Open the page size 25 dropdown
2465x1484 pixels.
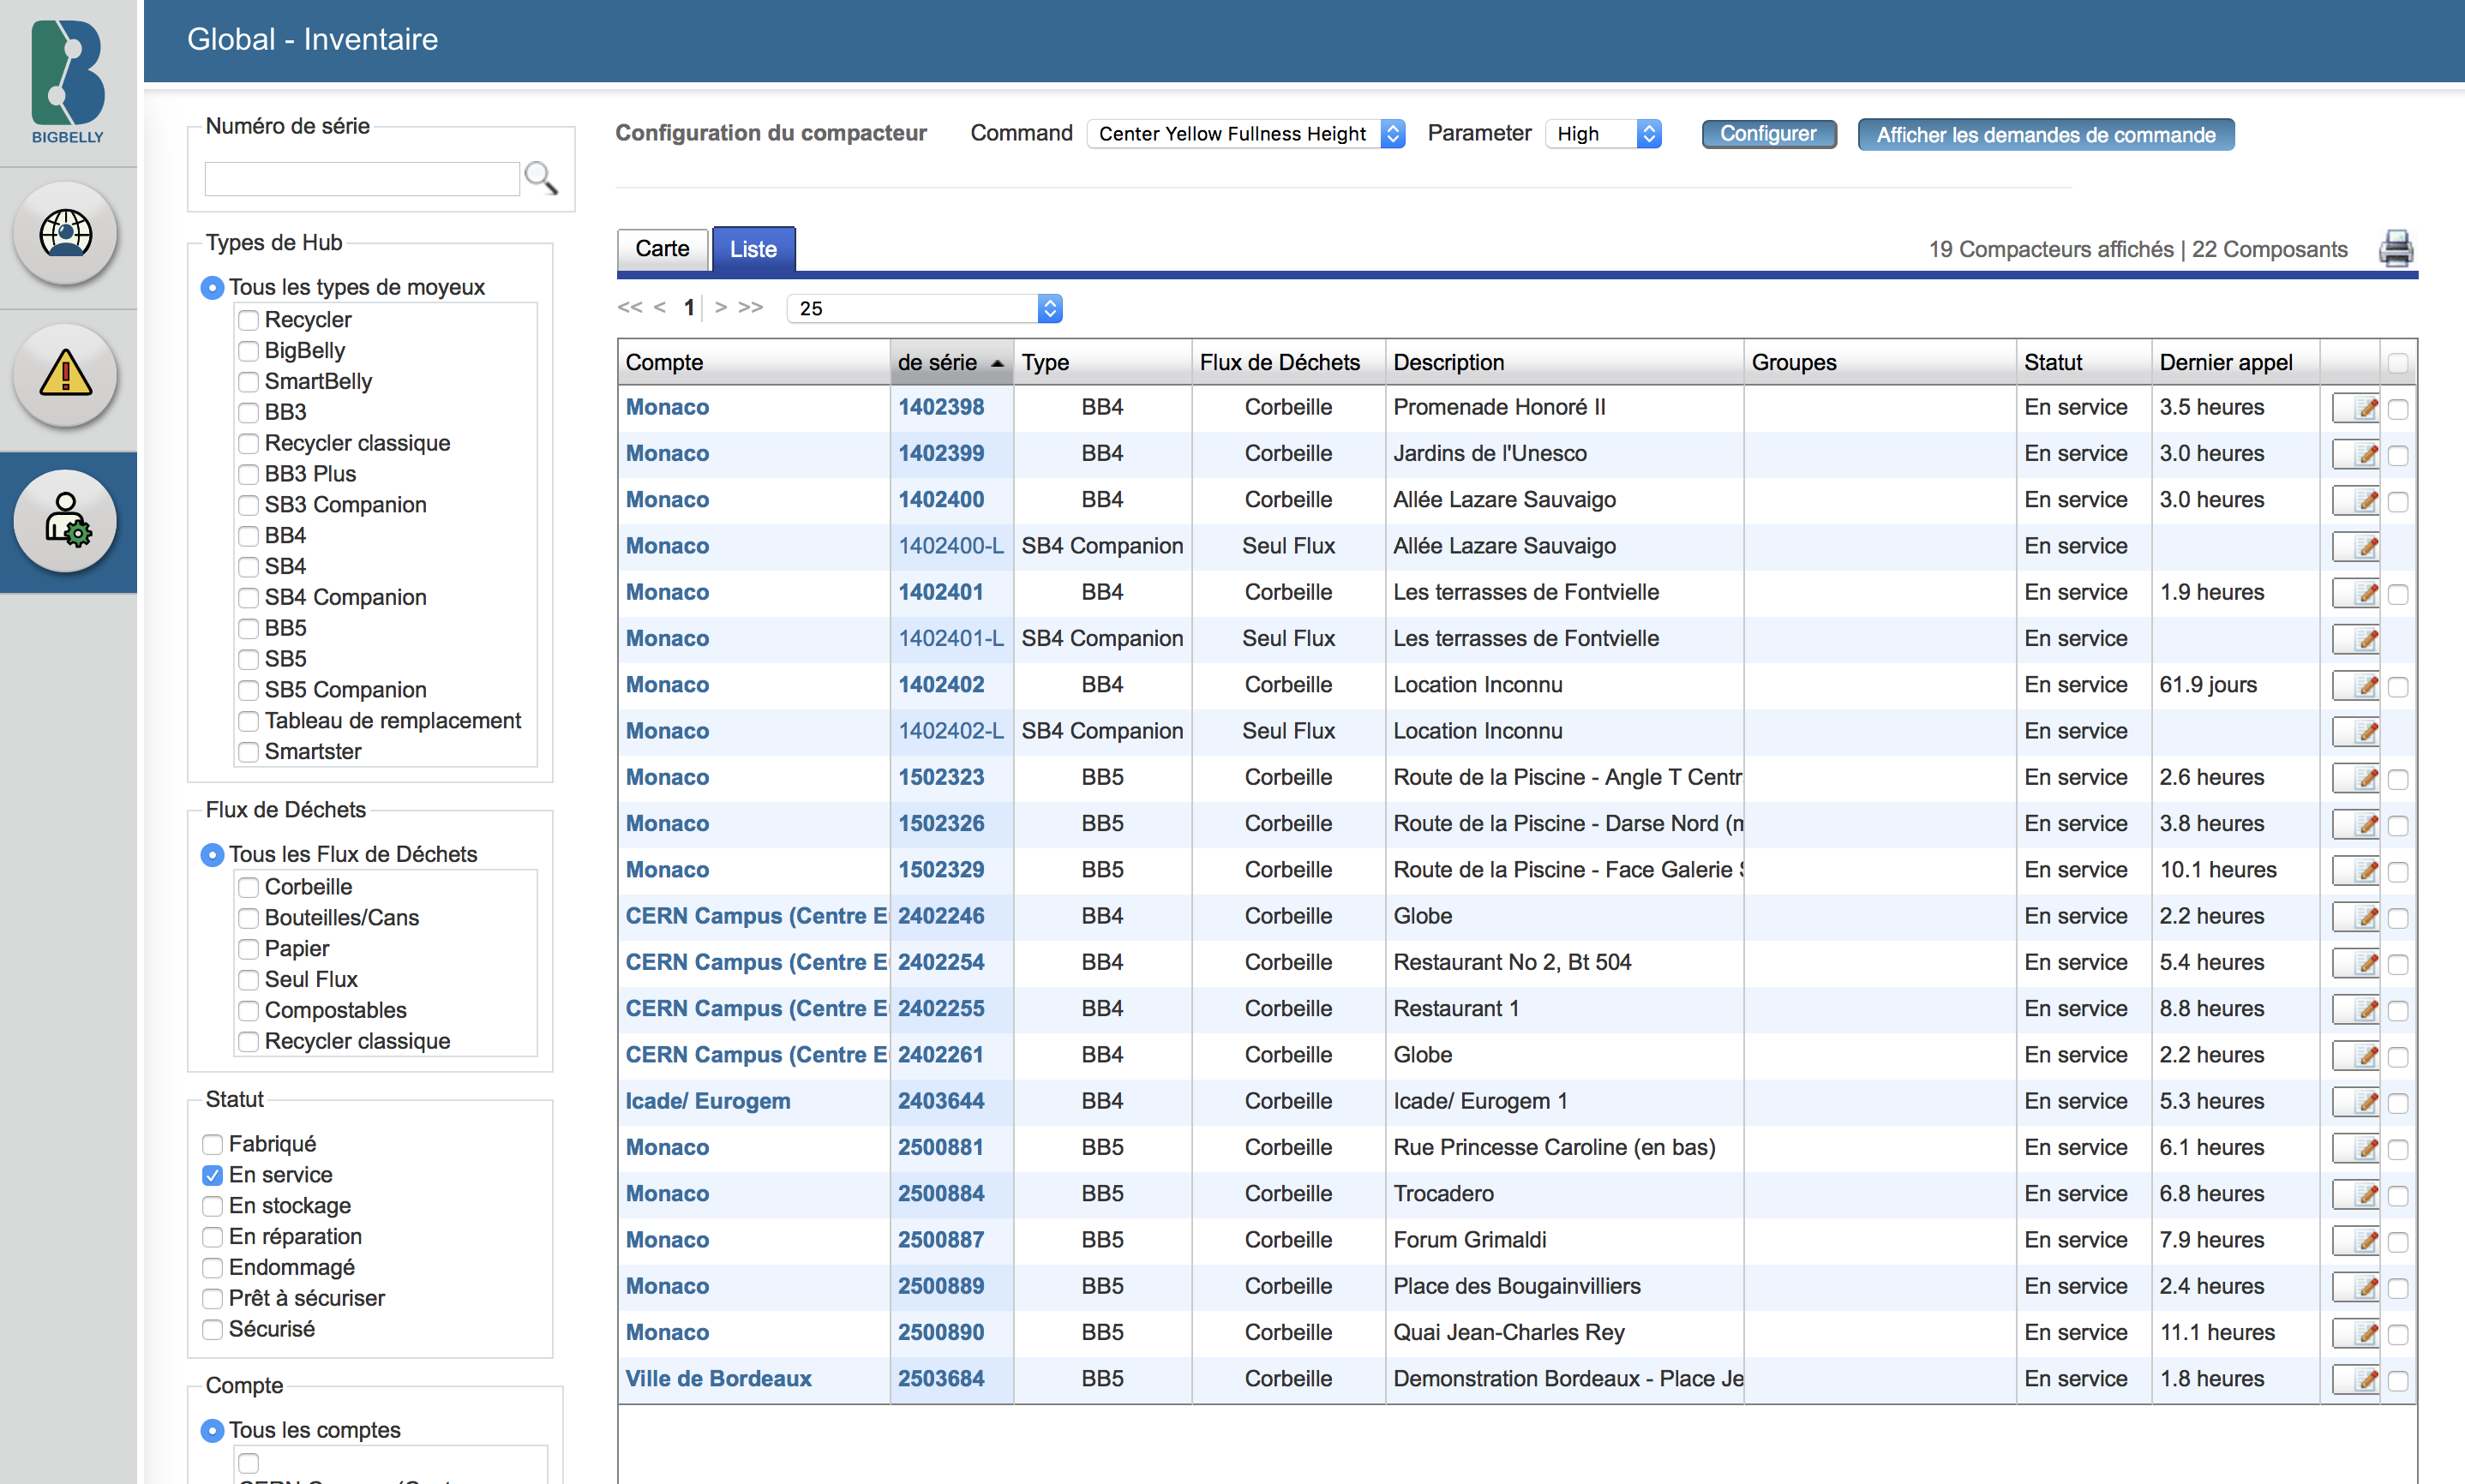click(x=924, y=308)
